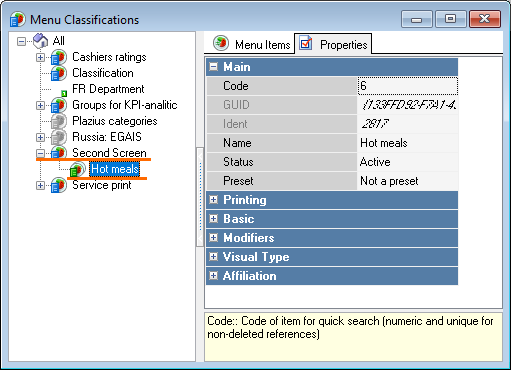Viewport: 511px width, 370px height.
Task: Click the Name value Hot meals
Action: pyautogui.click(x=408, y=143)
